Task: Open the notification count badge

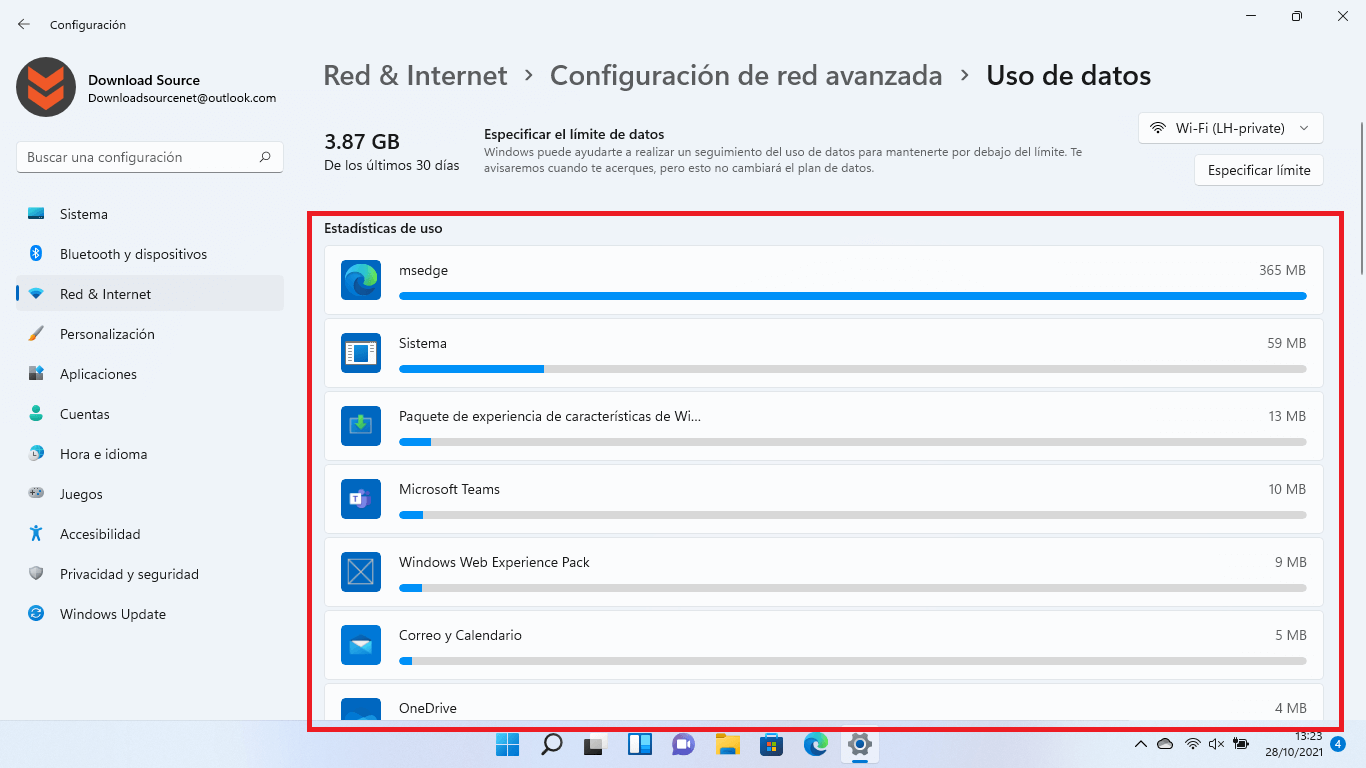Action: [1339, 744]
